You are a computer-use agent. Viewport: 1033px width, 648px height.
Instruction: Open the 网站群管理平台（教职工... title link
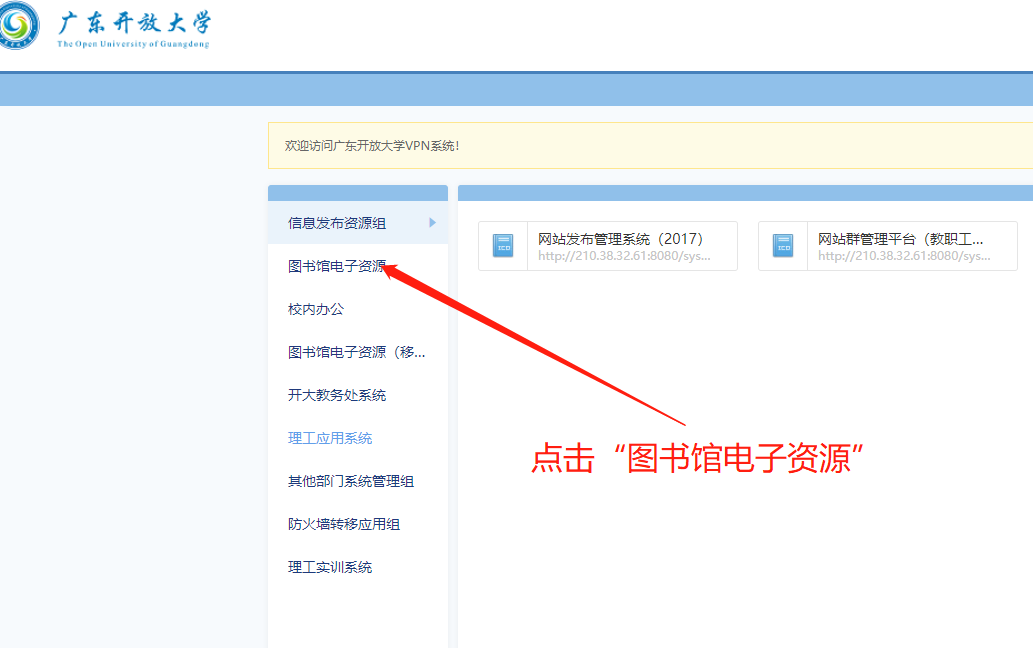click(x=901, y=239)
